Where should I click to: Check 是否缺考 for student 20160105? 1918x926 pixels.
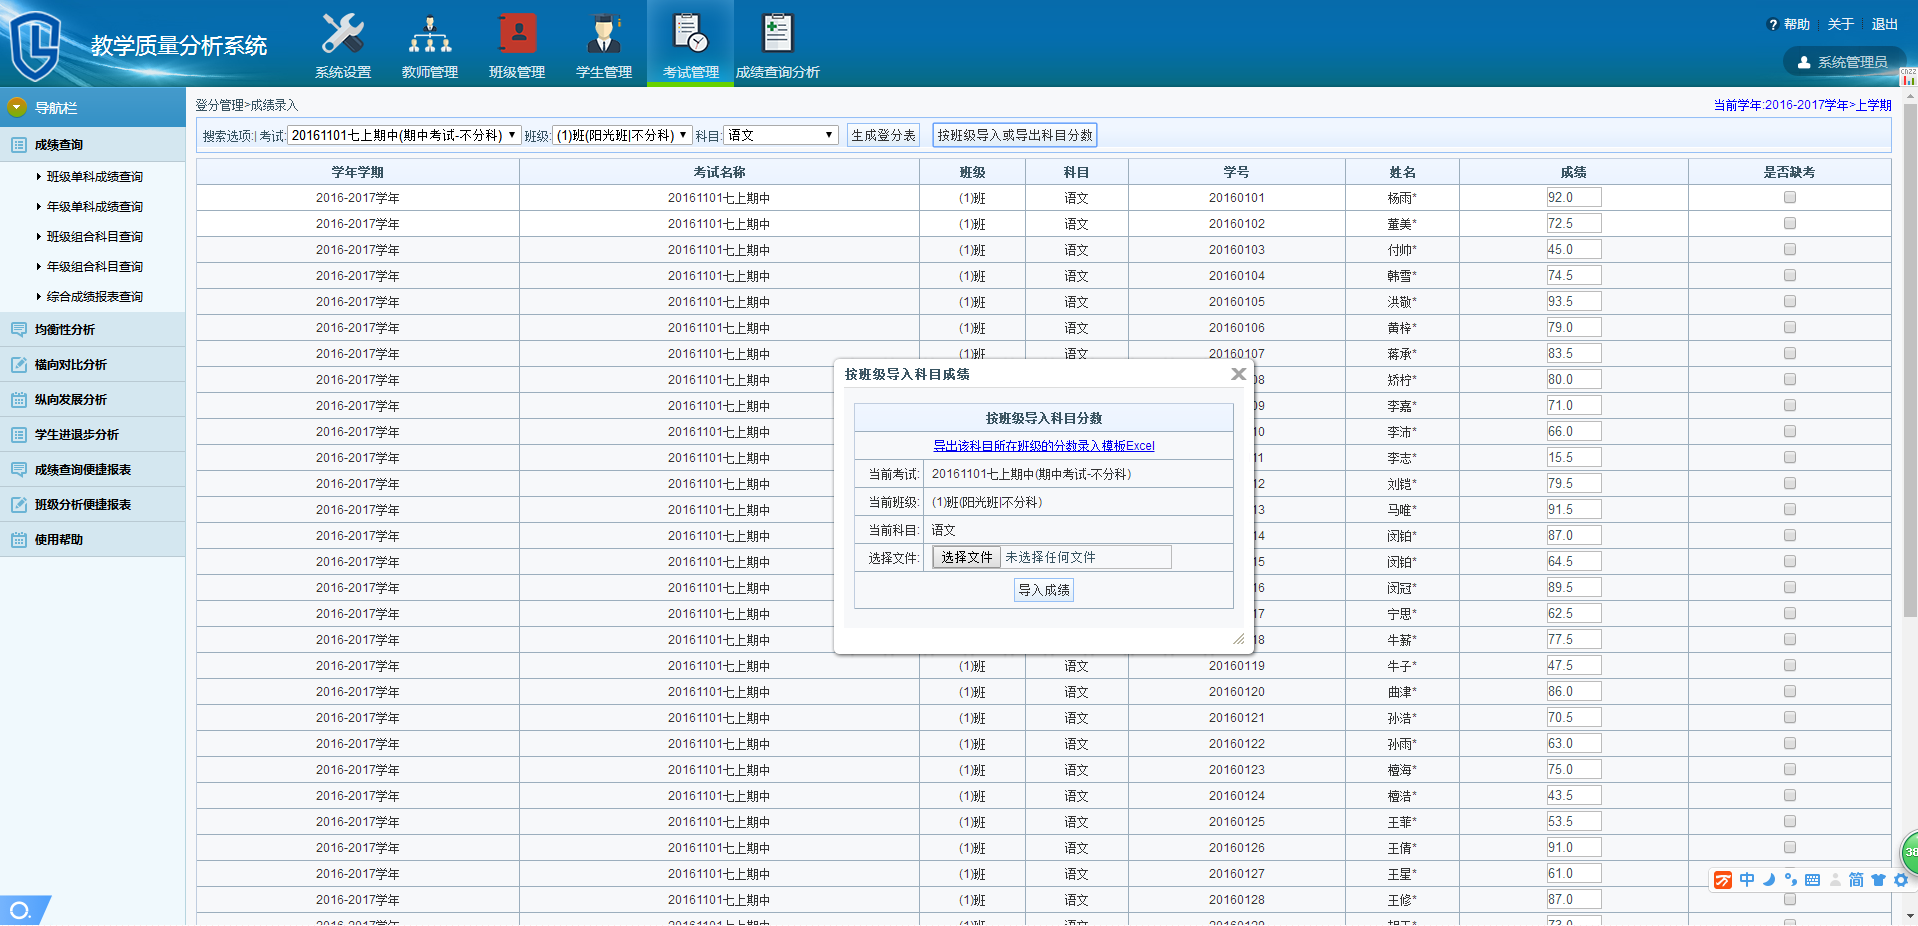(x=1790, y=301)
